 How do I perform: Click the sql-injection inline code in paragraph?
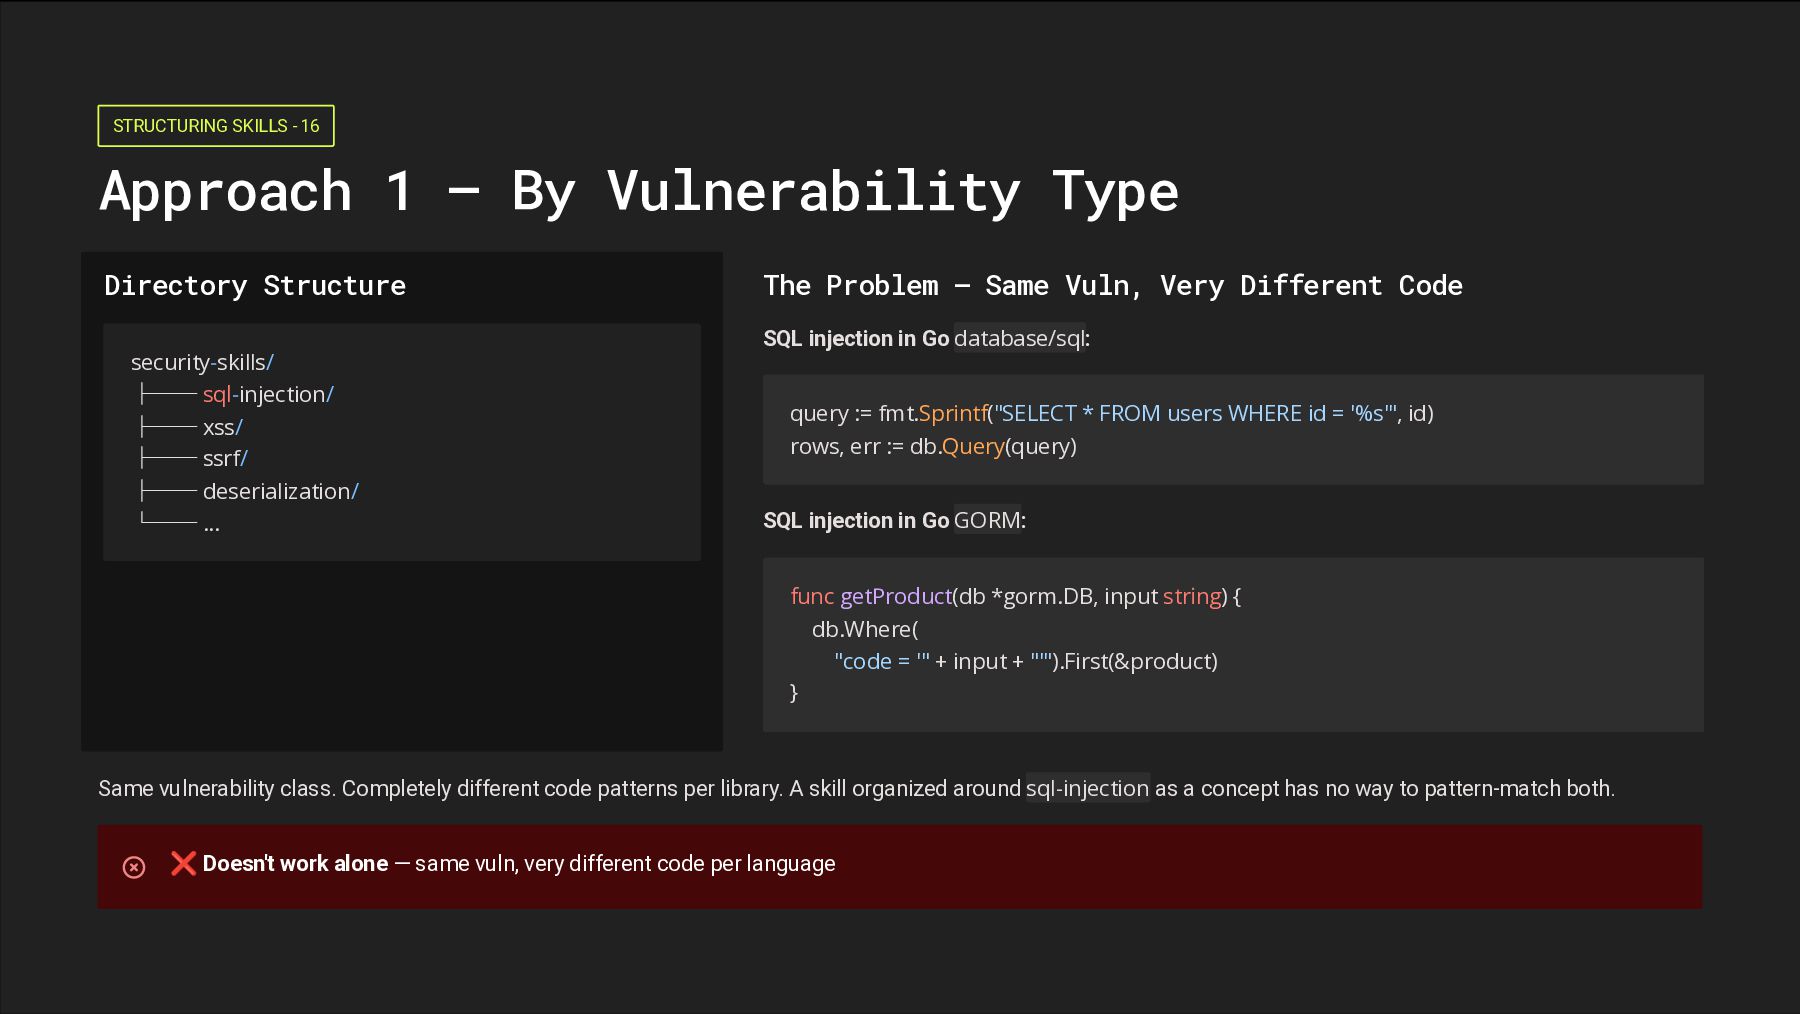(x=1087, y=789)
